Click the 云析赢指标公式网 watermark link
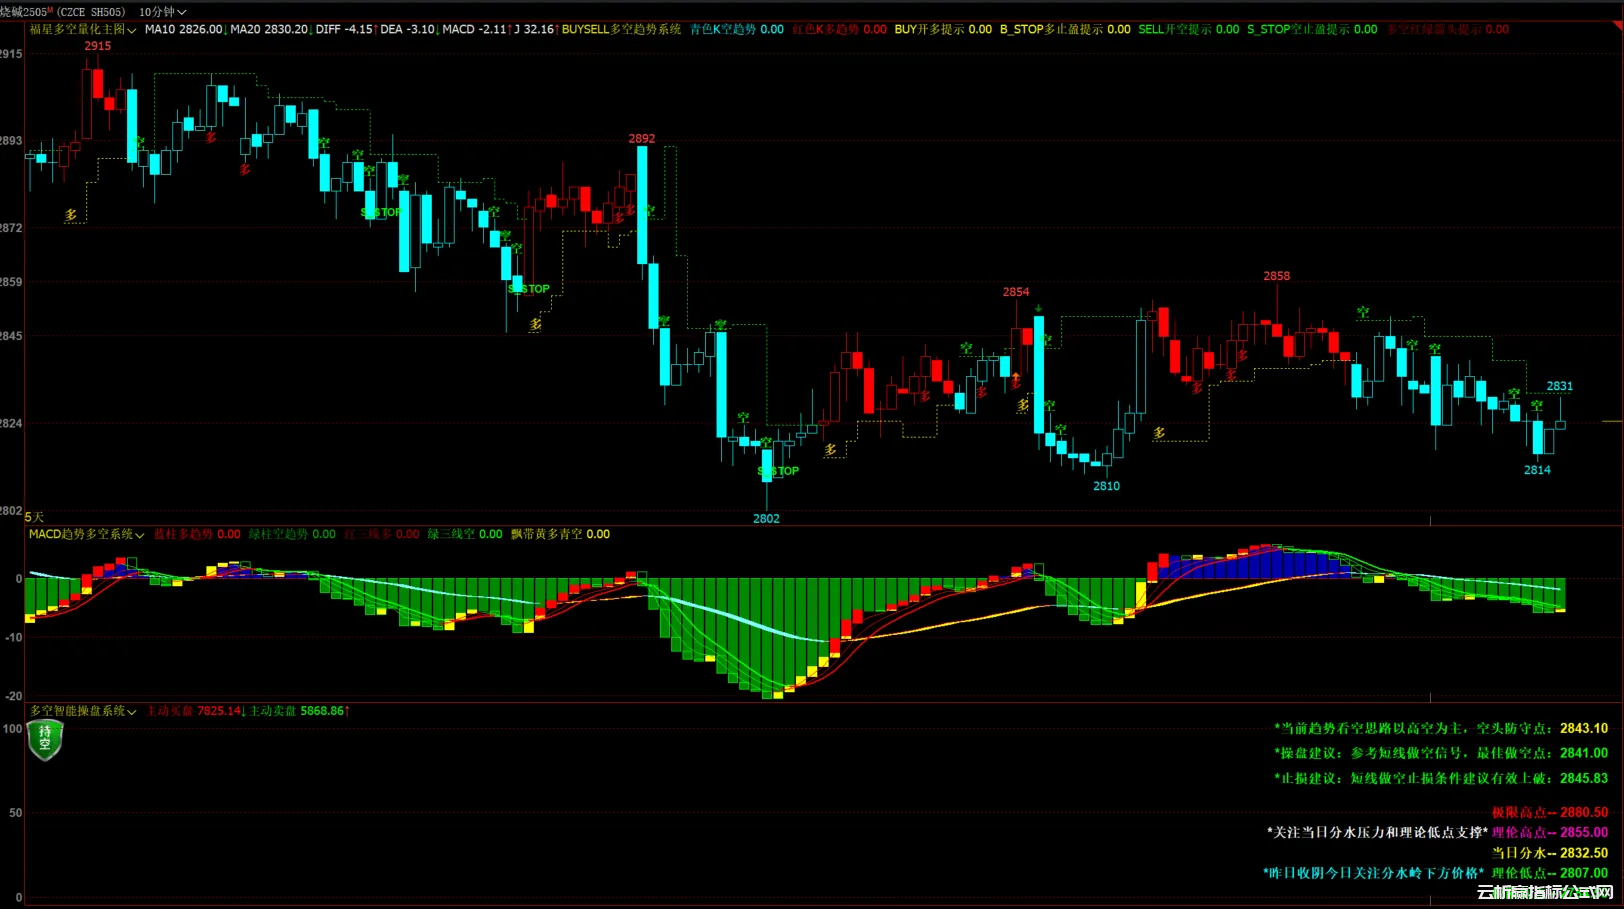Viewport: 1624px width, 909px height. click(x=1545, y=892)
